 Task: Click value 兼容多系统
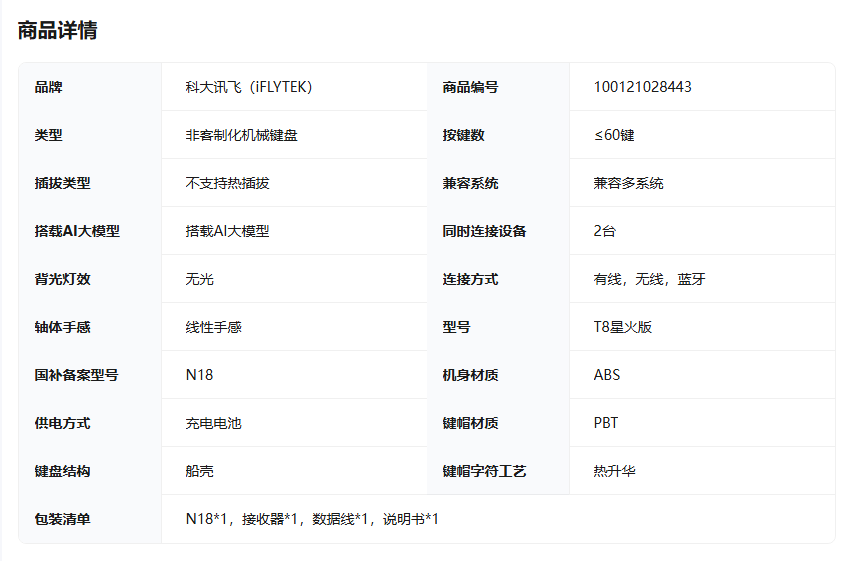pos(628,183)
